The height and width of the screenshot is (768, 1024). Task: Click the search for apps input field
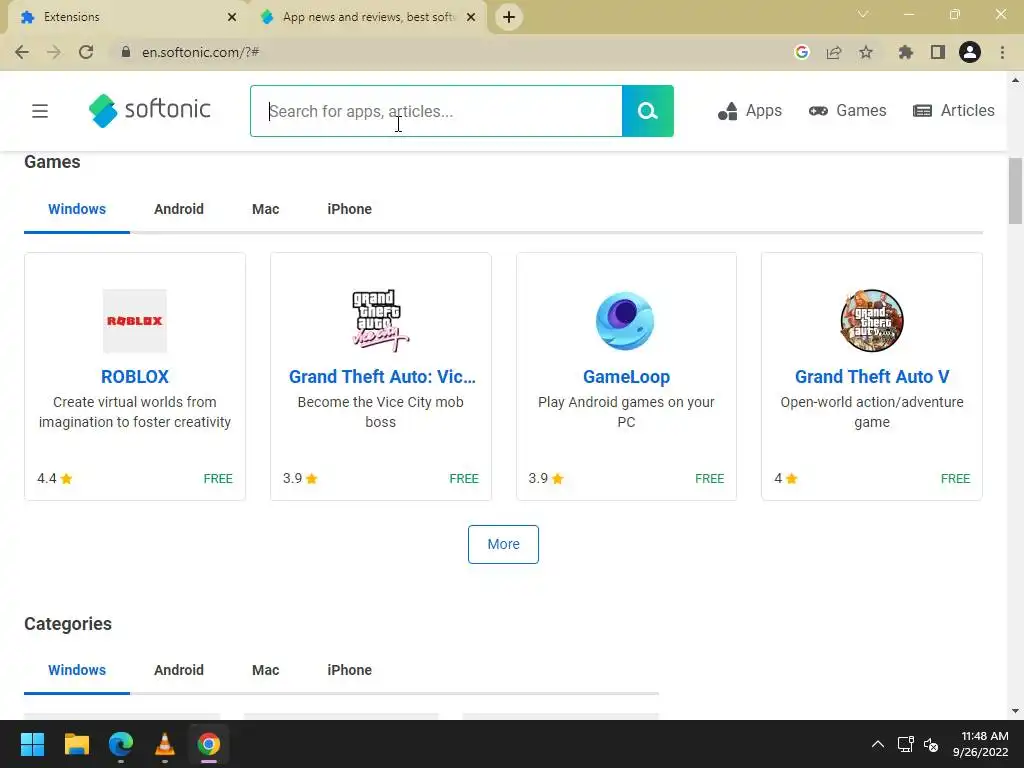pos(436,111)
